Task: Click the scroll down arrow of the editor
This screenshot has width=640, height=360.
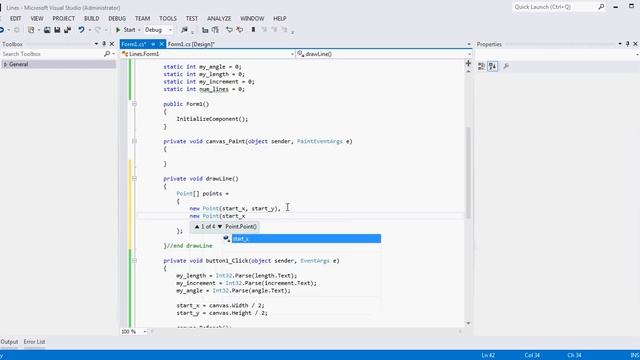Action: point(468,323)
